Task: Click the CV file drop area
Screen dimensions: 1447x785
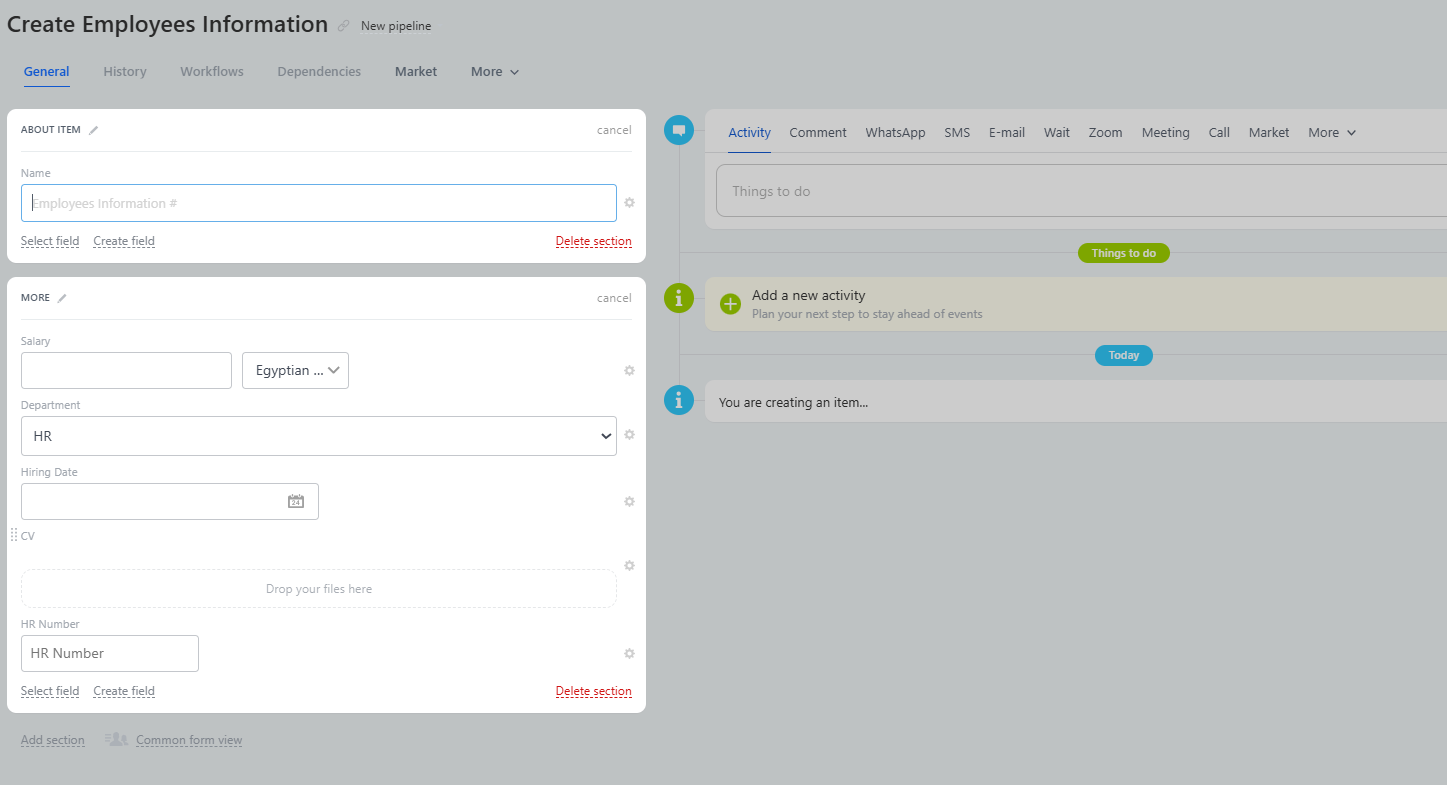Action: [x=318, y=589]
